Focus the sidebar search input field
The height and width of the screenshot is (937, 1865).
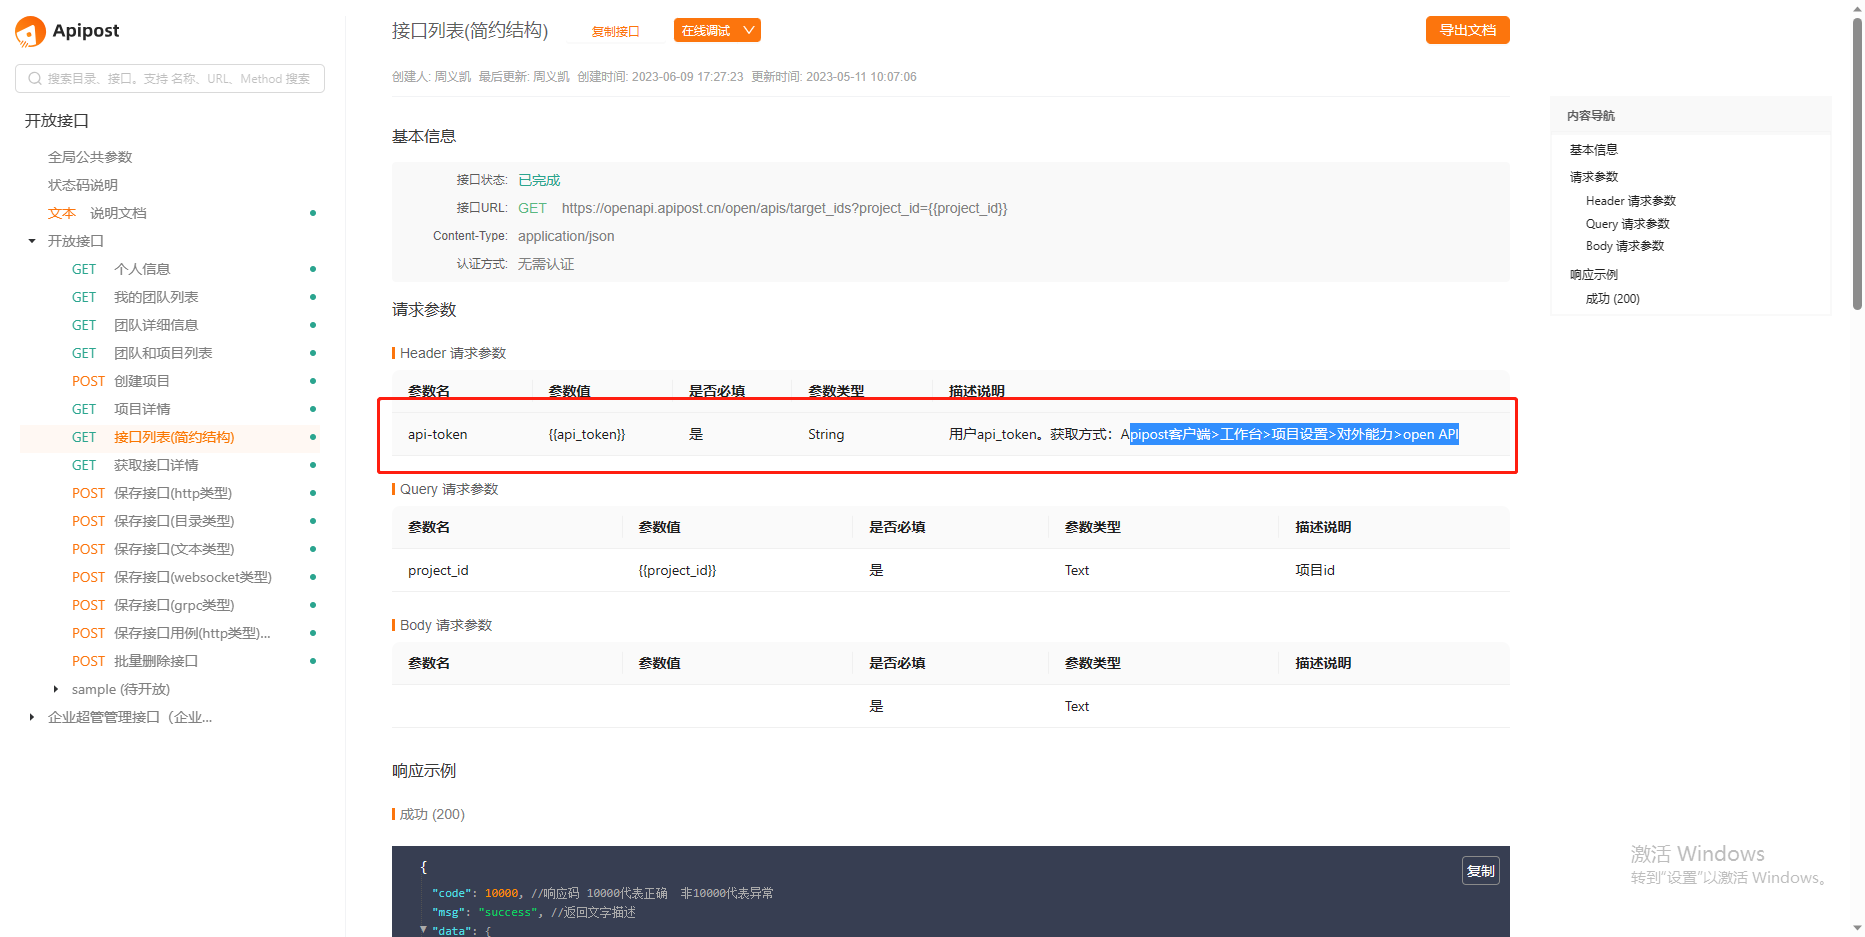click(170, 79)
